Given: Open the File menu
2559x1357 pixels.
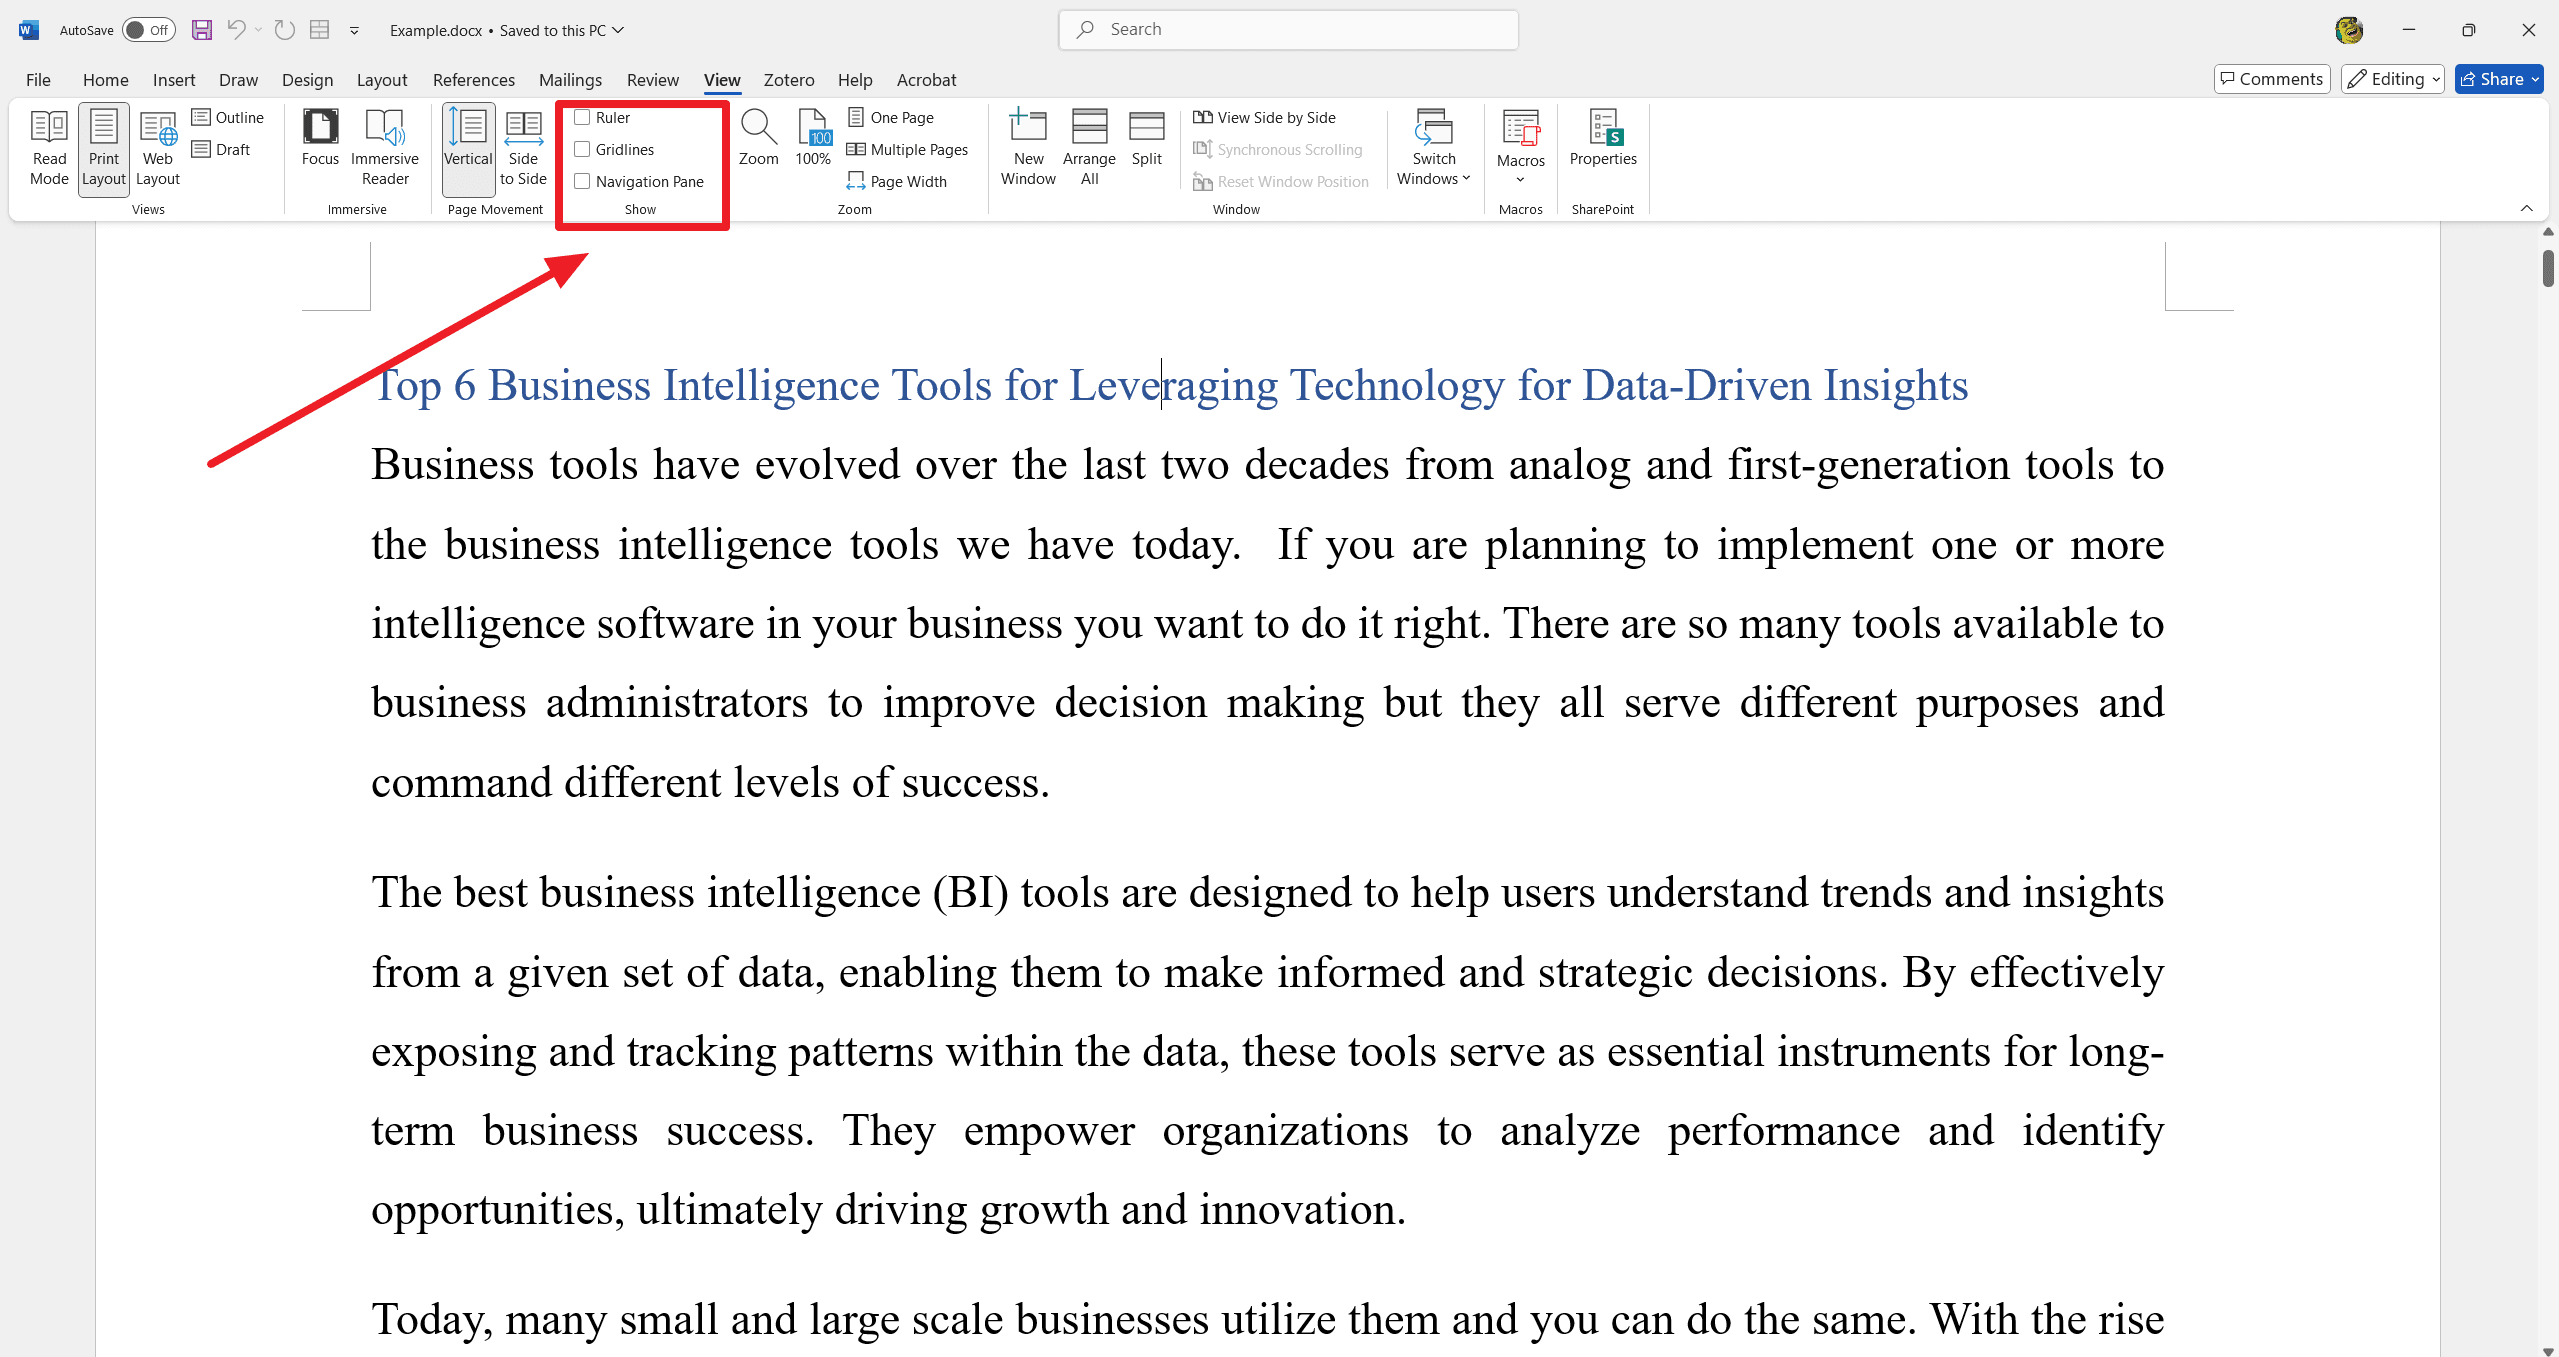Looking at the screenshot, I should point(38,80).
